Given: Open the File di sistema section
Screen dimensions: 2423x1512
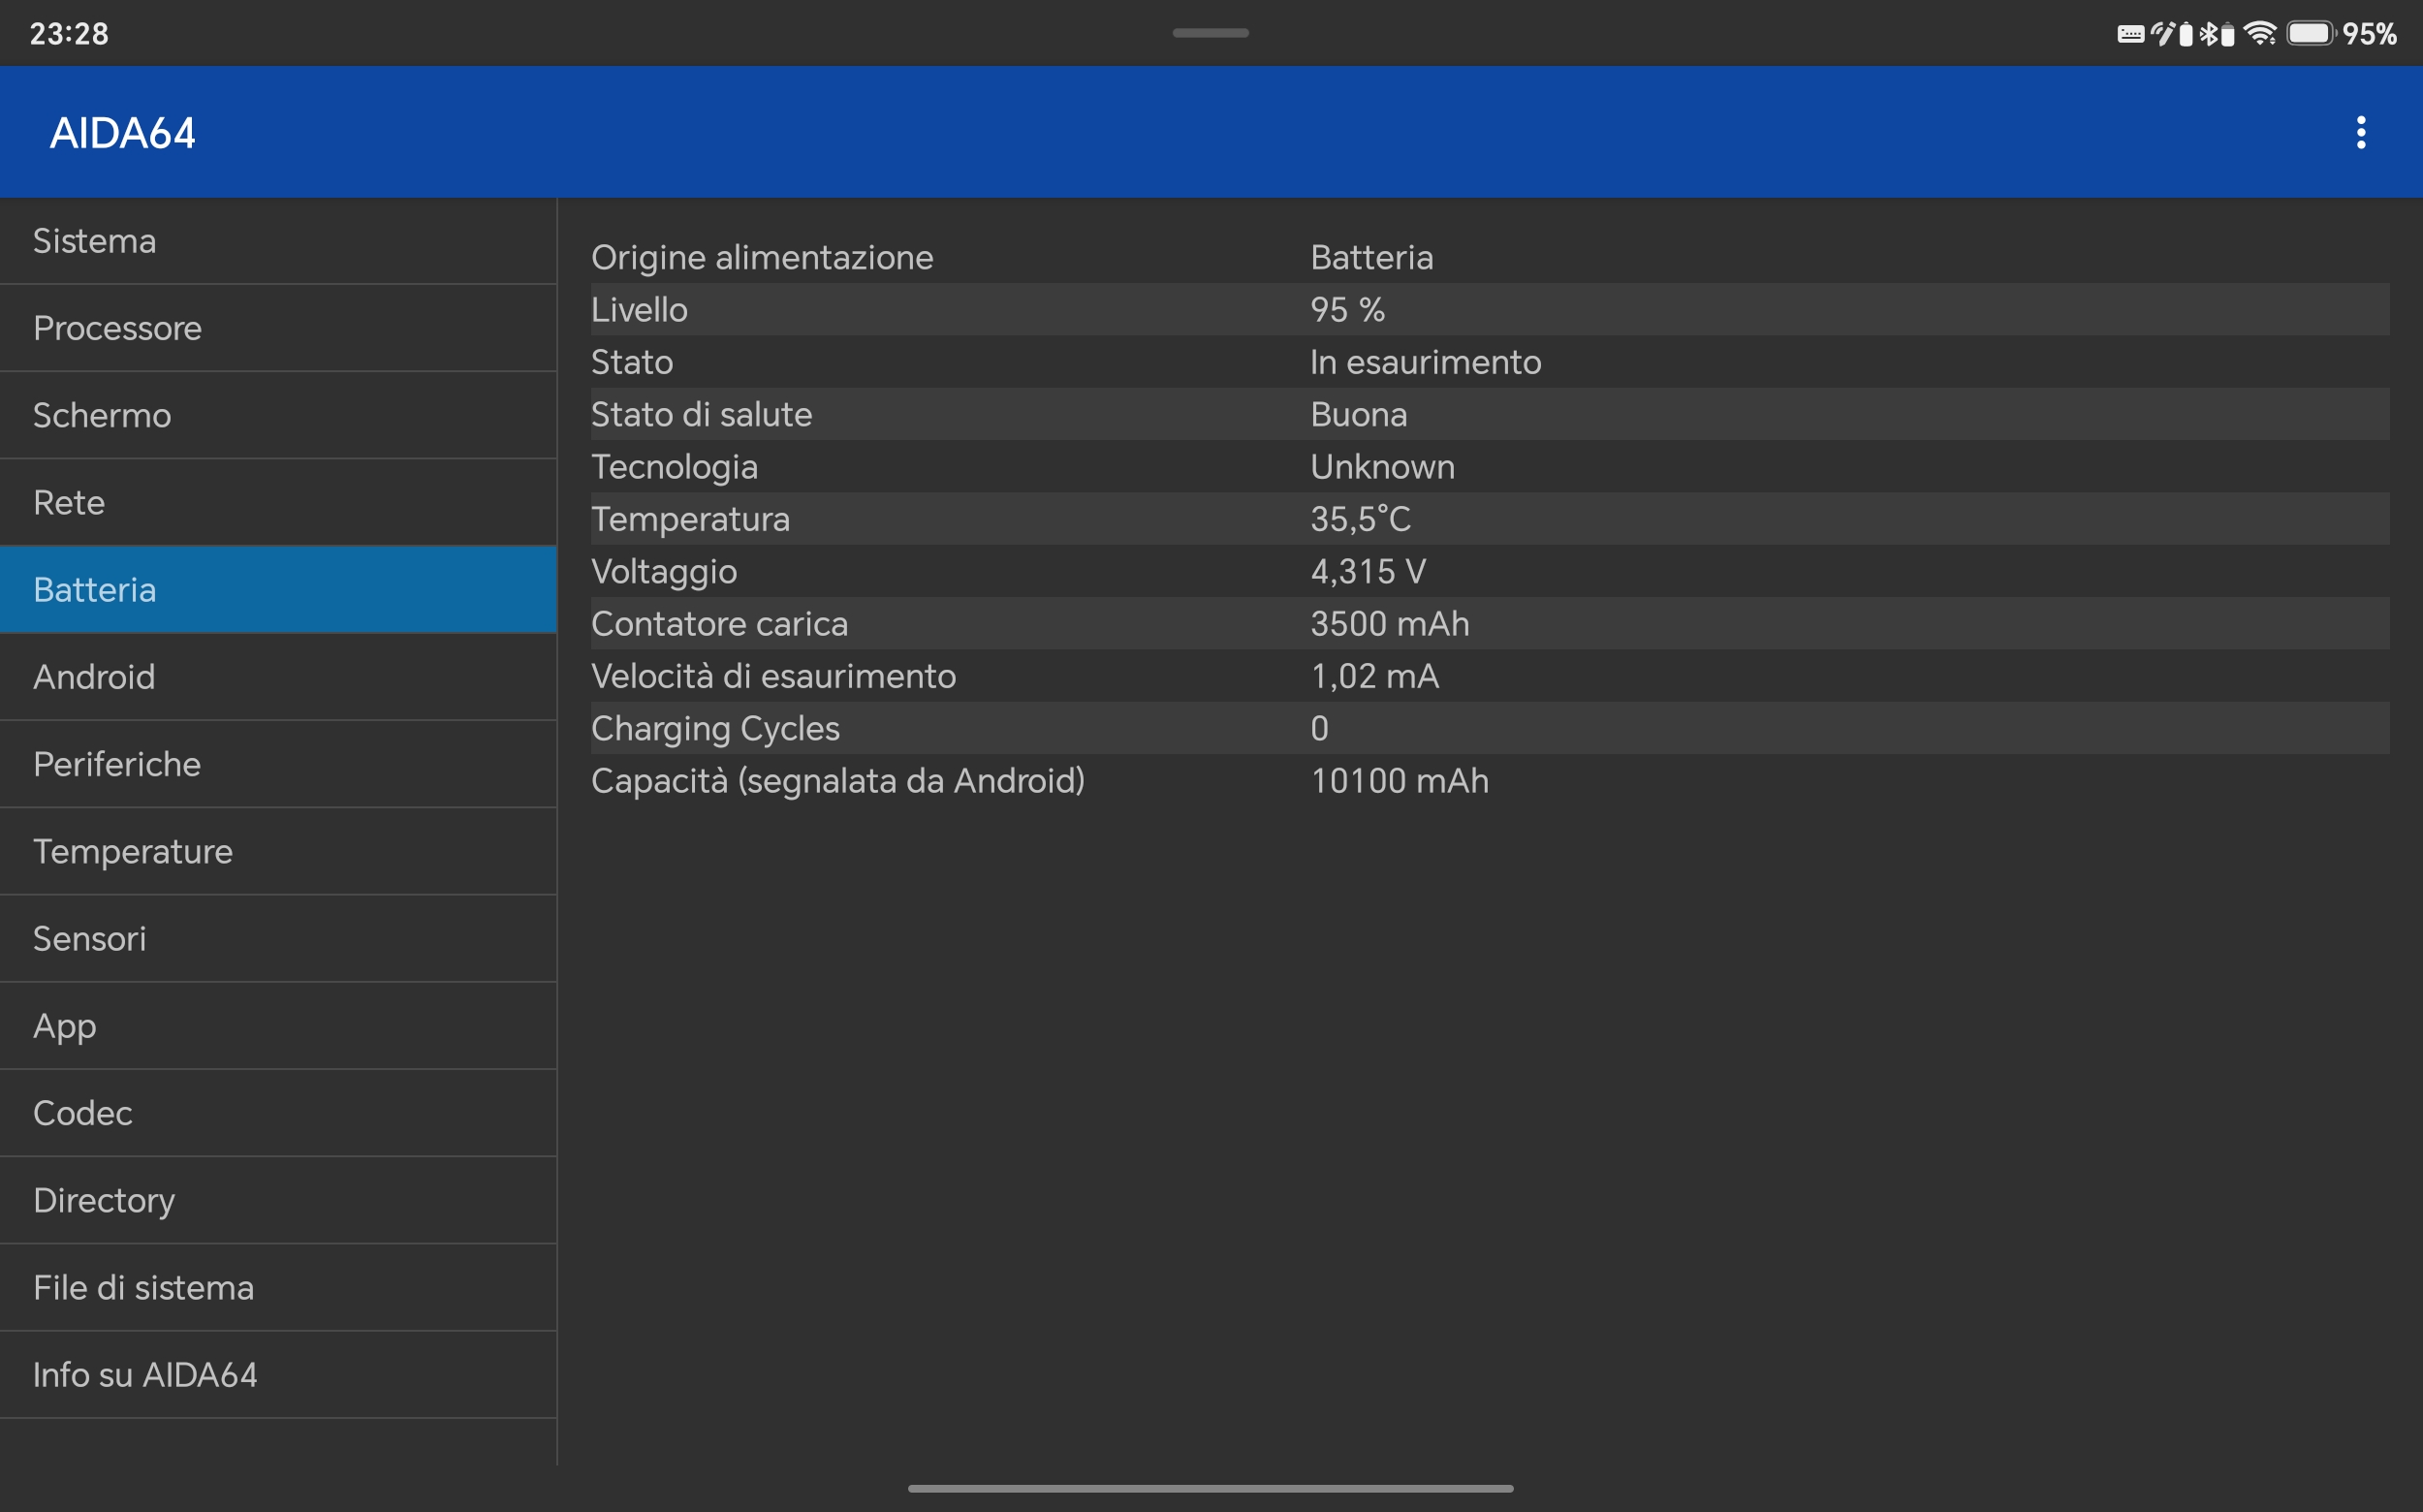Looking at the screenshot, I should 278,1287.
